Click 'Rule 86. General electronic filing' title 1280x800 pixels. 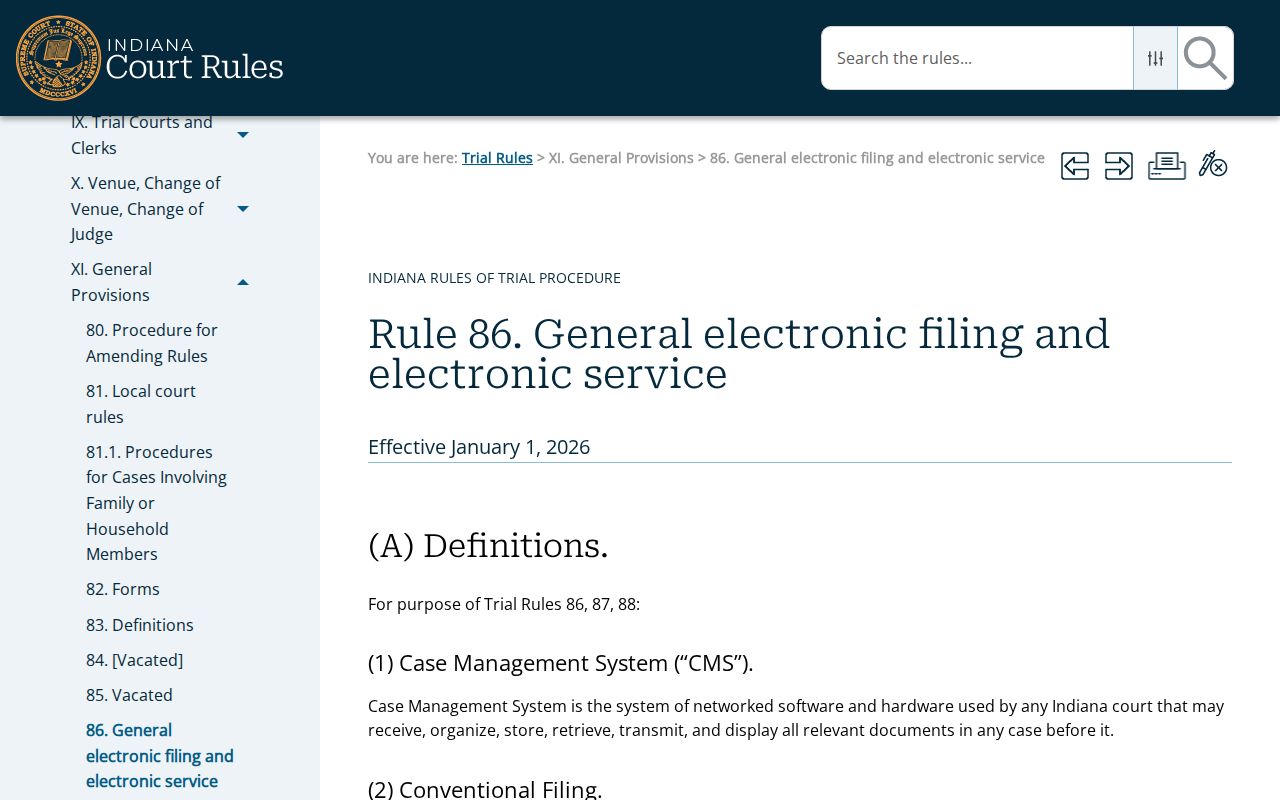click(x=739, y=354)
